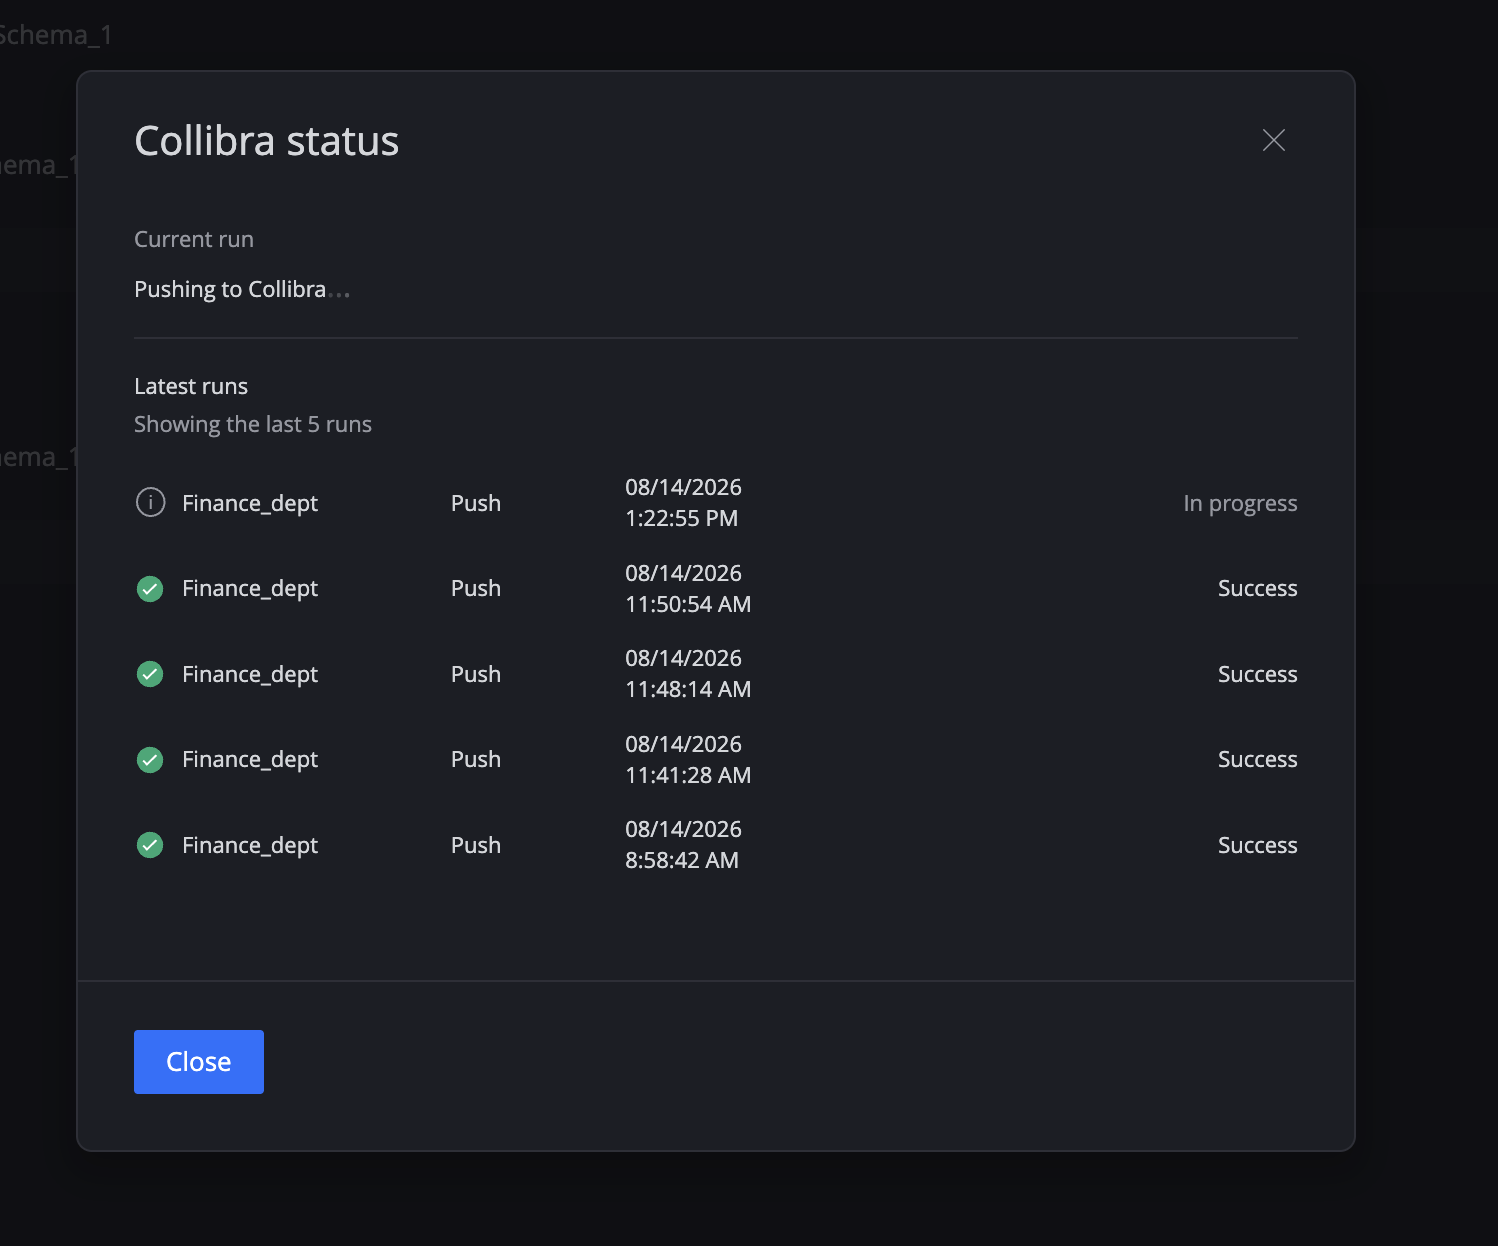The width and height of the screenshot is (1498, 1246).
Task: Click the blue Close button
Action: coord(199,1062)
